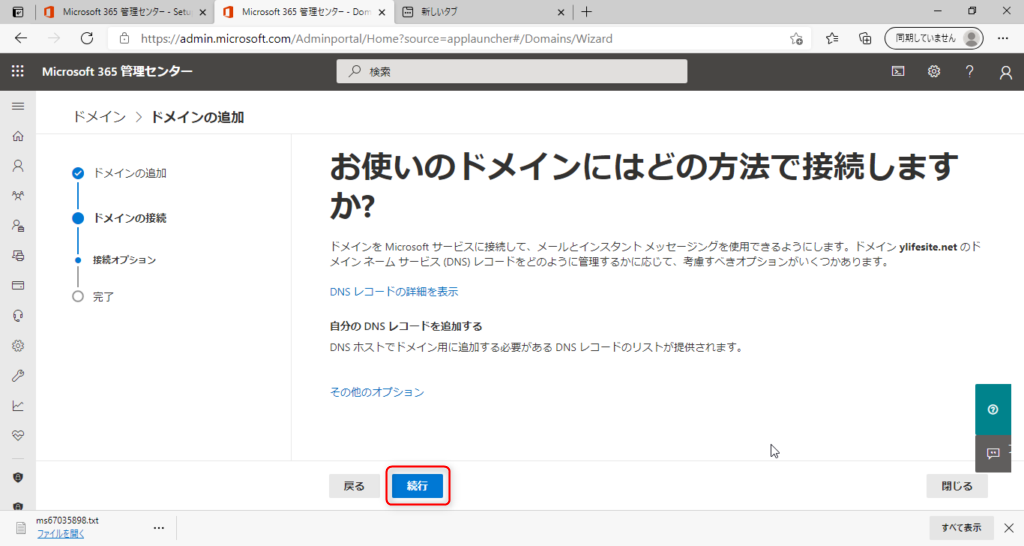
Task: Open Settings gear icon in sidebar
Action: 18,345
